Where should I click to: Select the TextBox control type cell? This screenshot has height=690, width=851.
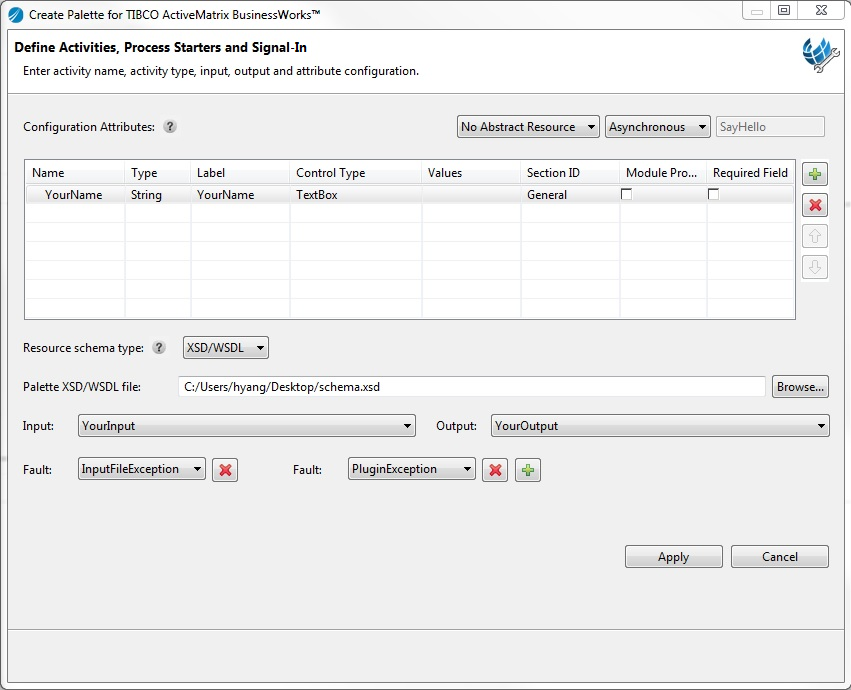tap(356, 195)
